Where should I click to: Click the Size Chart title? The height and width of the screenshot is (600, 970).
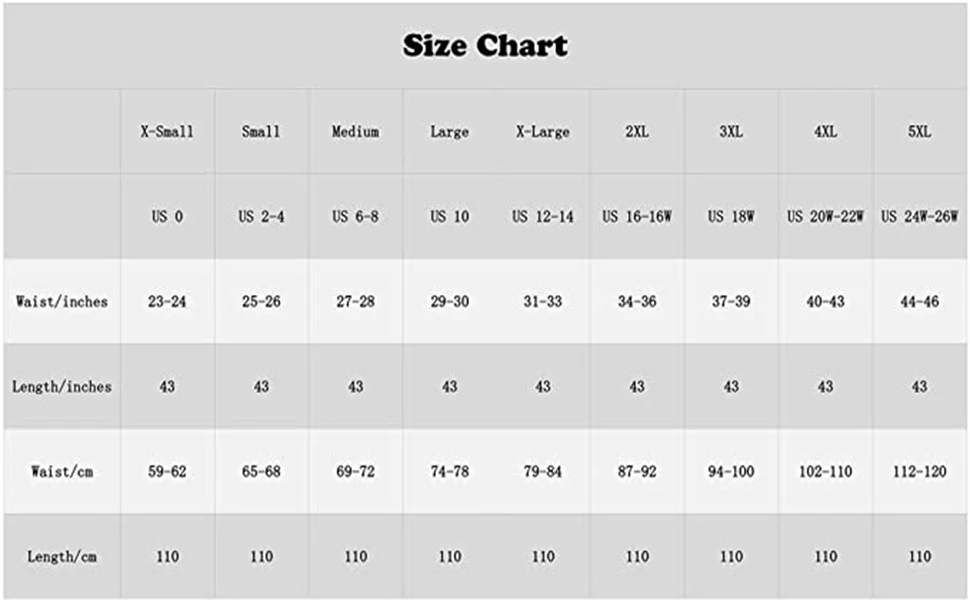(485, 45)
